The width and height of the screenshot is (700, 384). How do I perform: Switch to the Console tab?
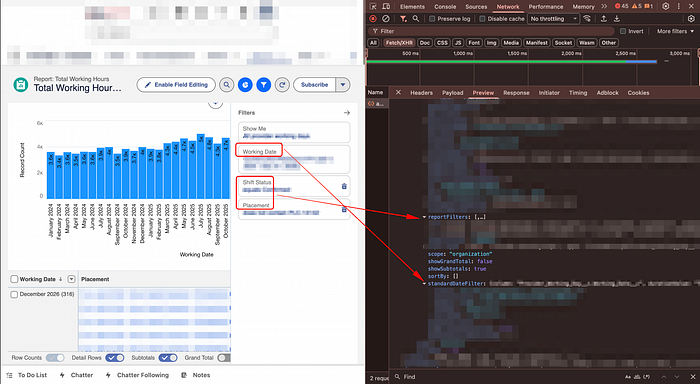[445, 7]
